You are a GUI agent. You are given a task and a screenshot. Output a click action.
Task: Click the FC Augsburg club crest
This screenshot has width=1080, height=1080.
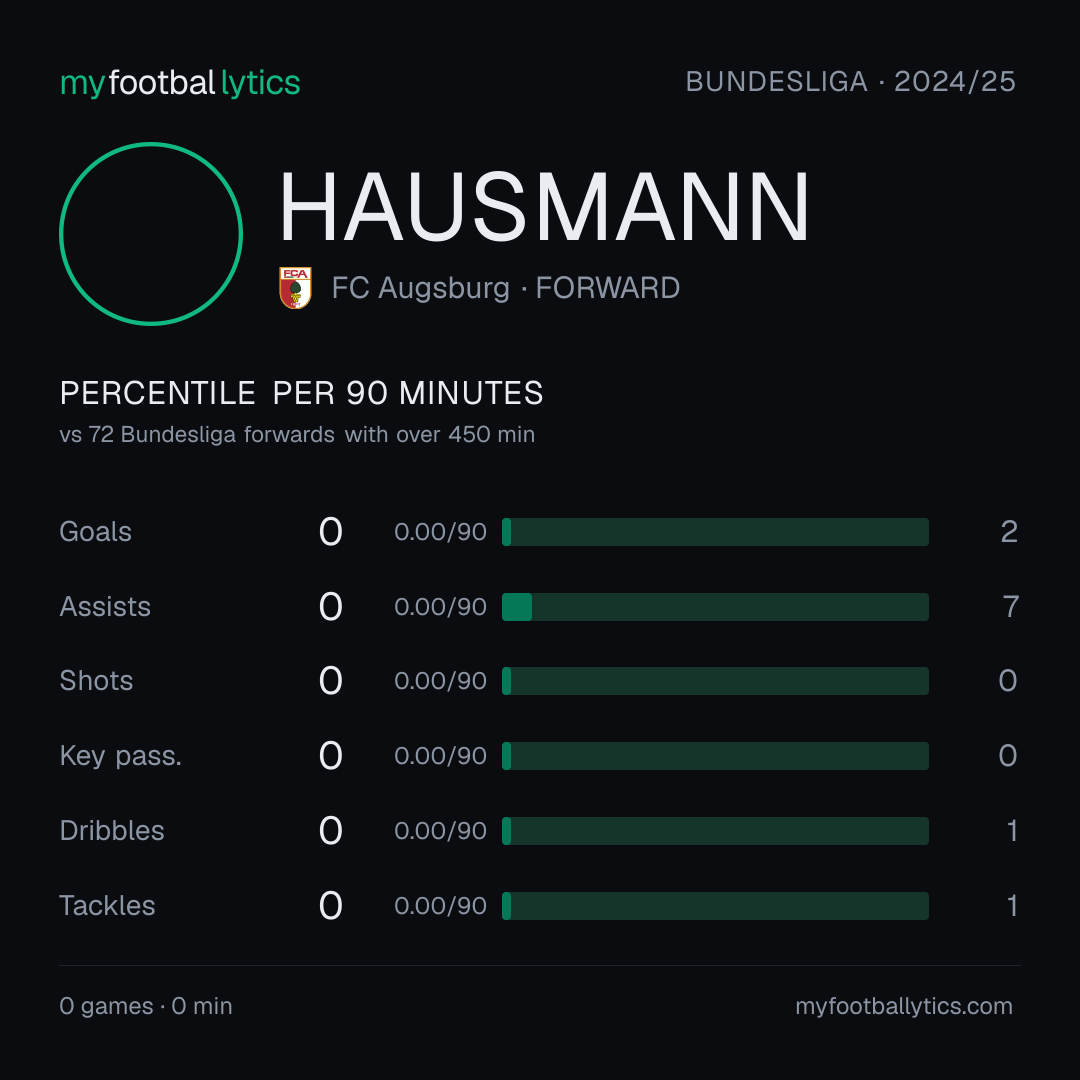295,288
